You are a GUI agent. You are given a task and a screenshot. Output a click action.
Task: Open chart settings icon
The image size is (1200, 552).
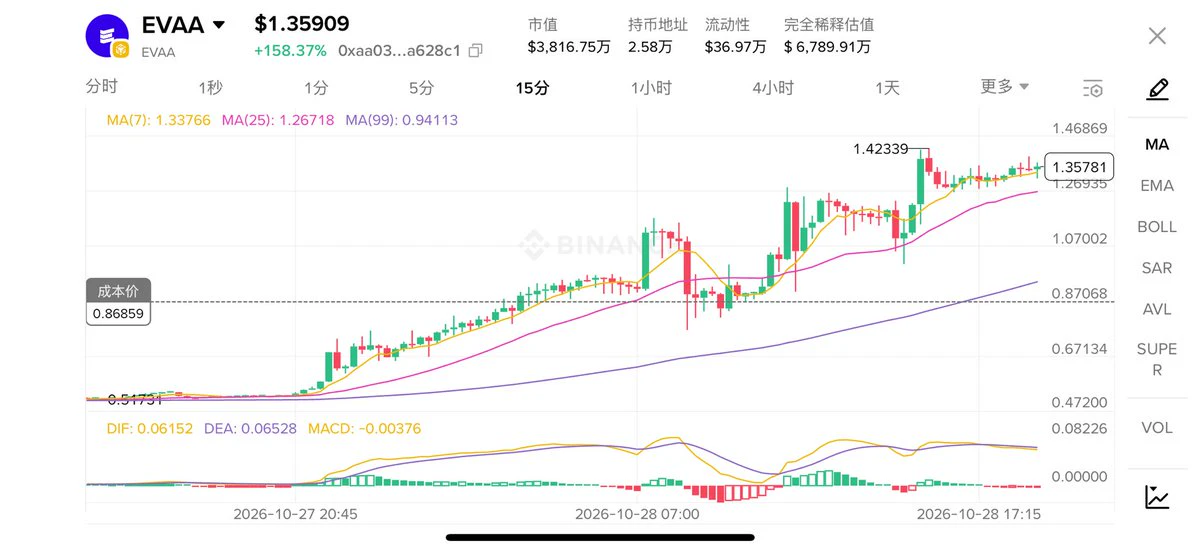click(1093, 89)
